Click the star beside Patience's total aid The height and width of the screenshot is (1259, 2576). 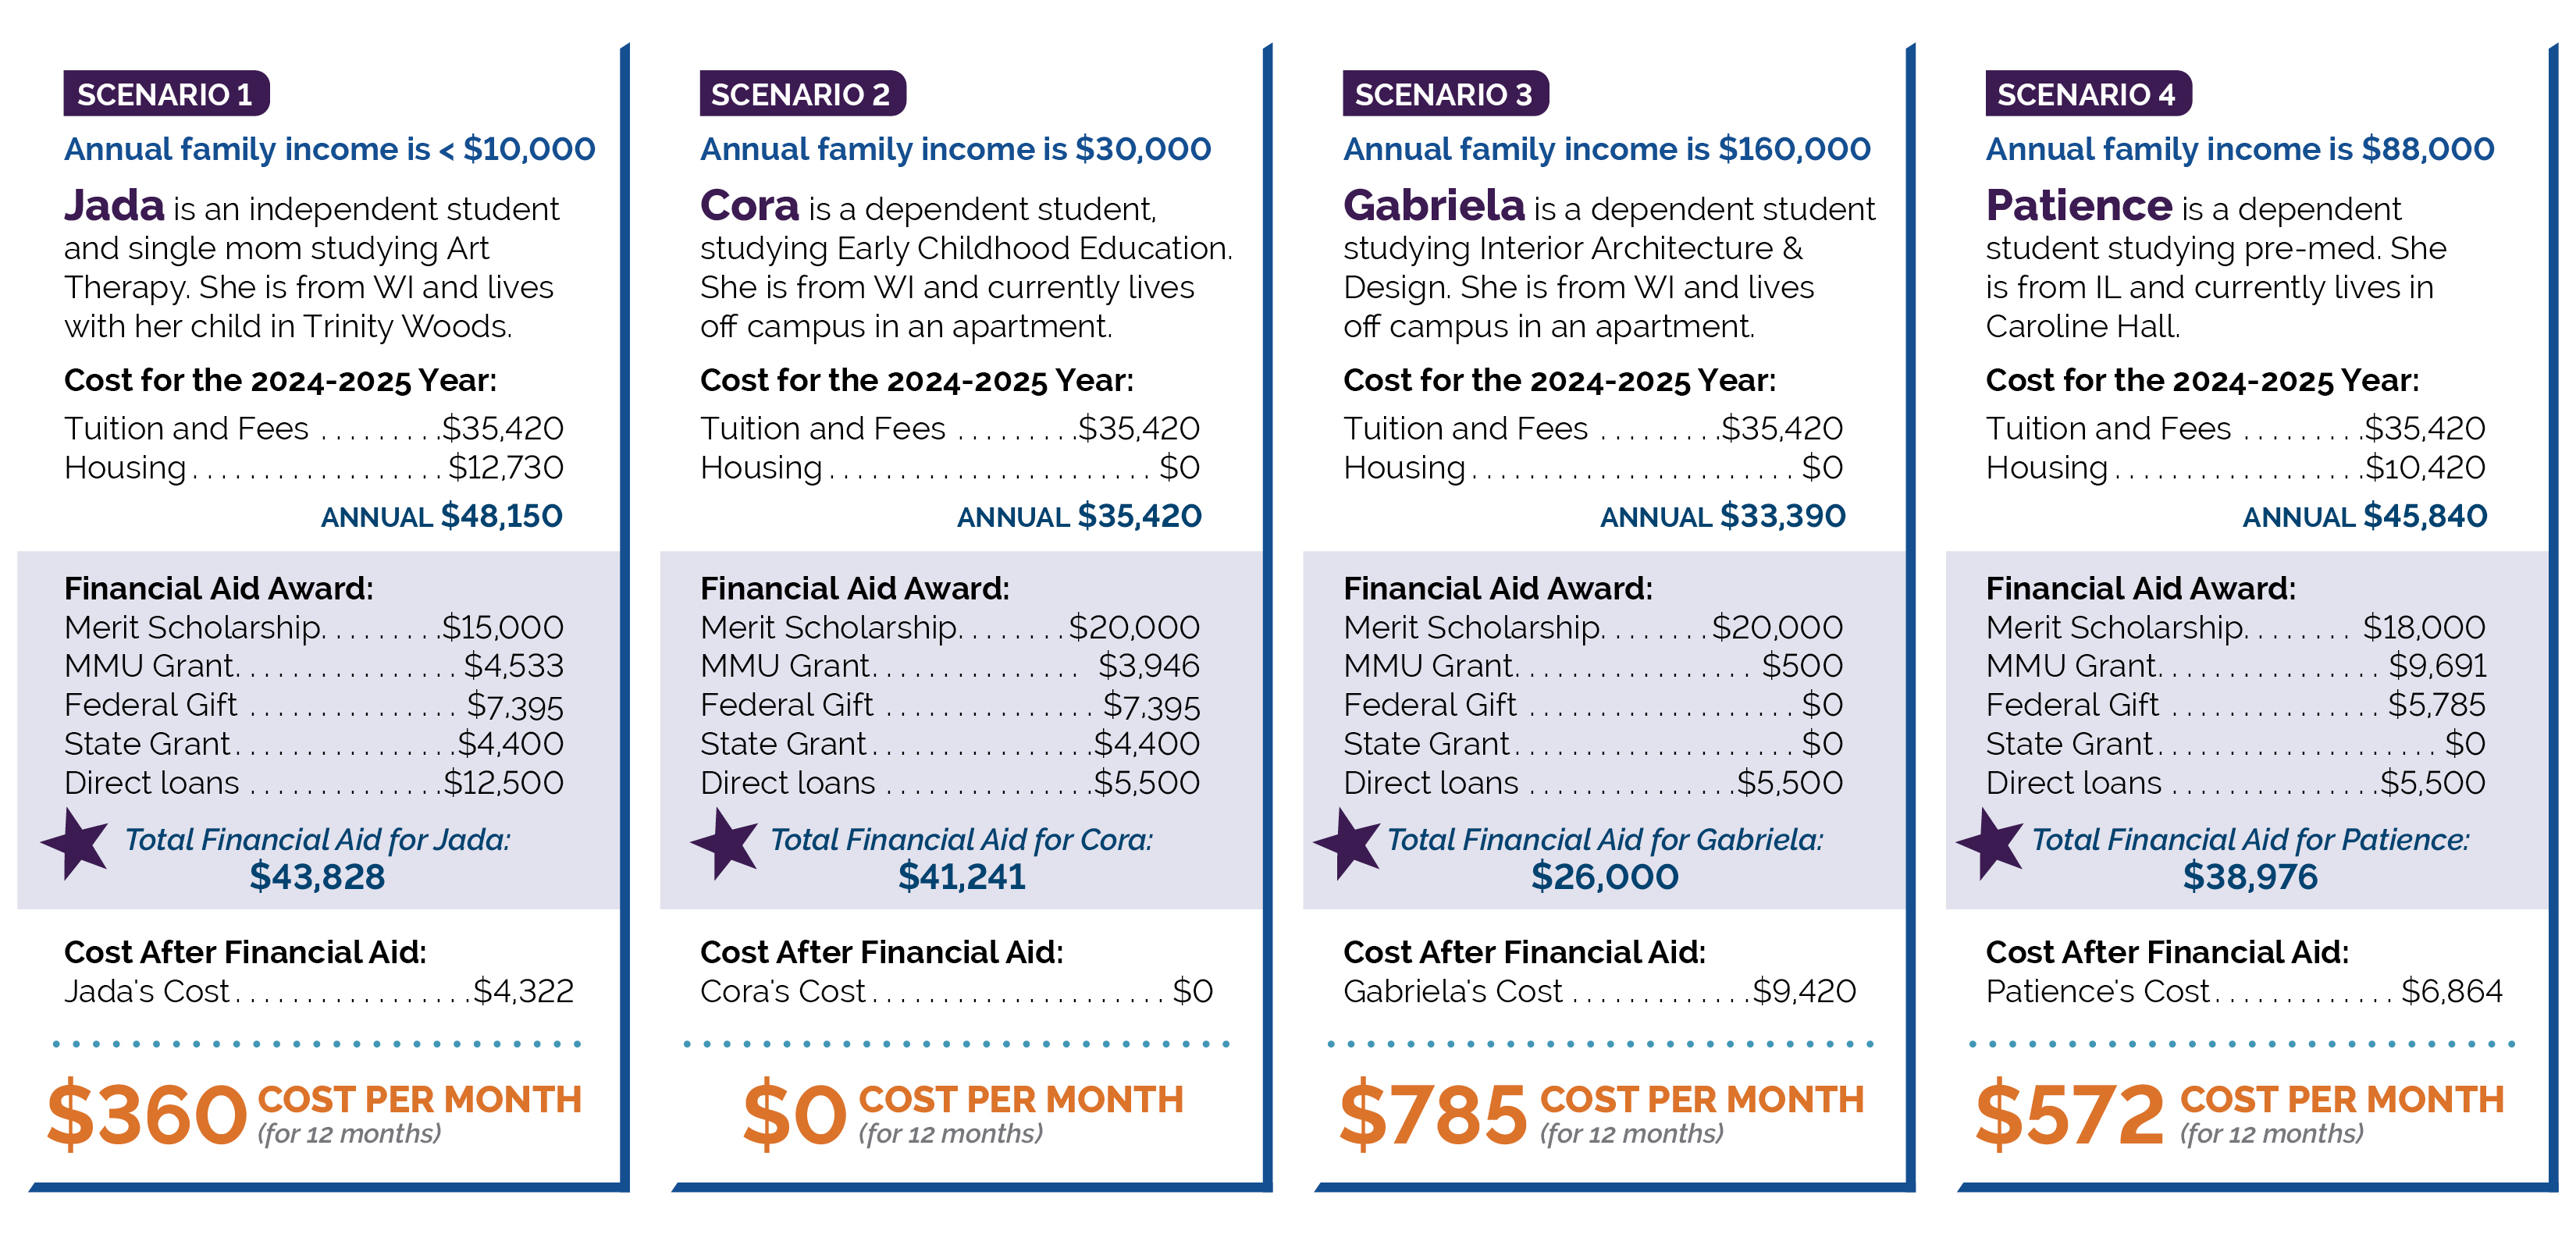1990,843
